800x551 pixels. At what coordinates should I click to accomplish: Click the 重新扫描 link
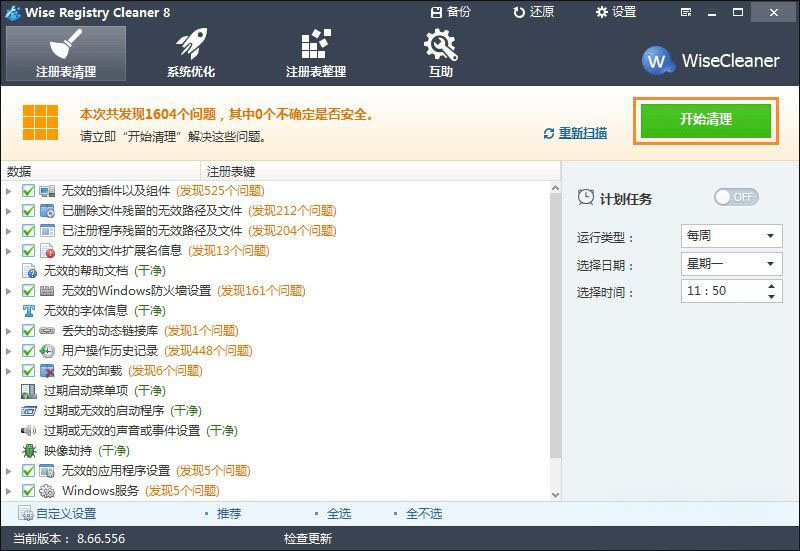[x=576, y=133]
